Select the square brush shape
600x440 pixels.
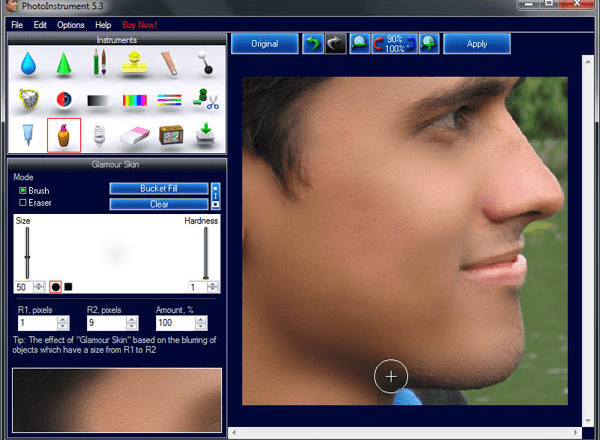69,287
